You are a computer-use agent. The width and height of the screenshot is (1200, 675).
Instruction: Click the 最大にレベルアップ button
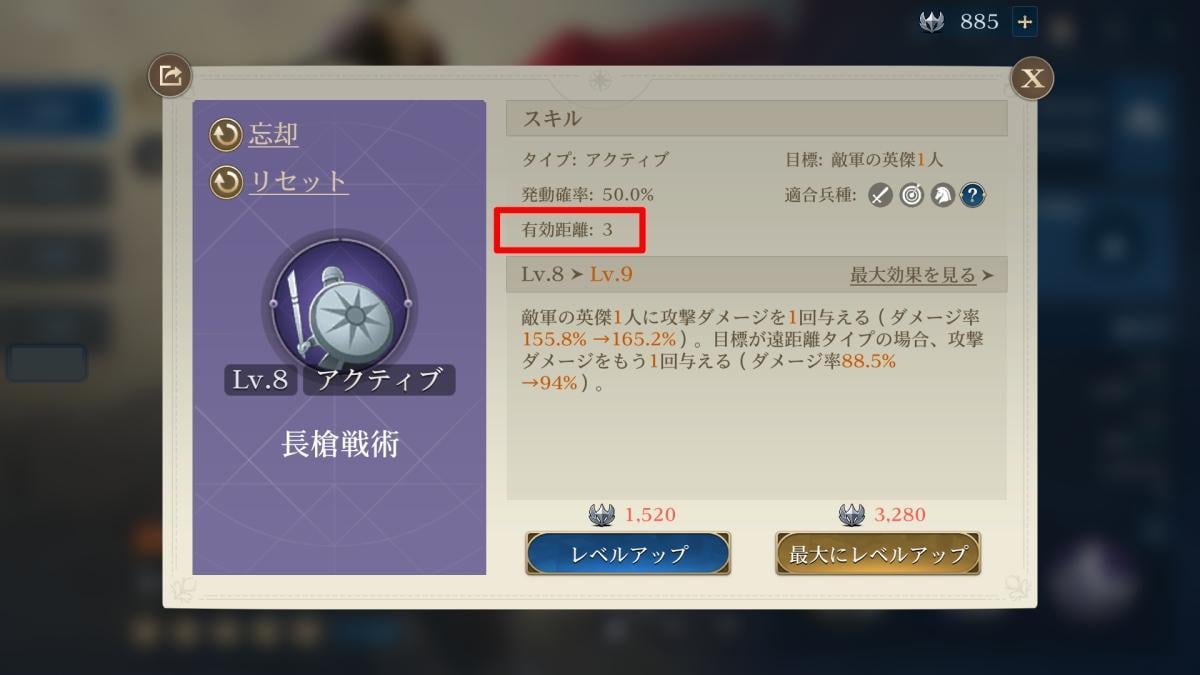[x=878, y=553]
